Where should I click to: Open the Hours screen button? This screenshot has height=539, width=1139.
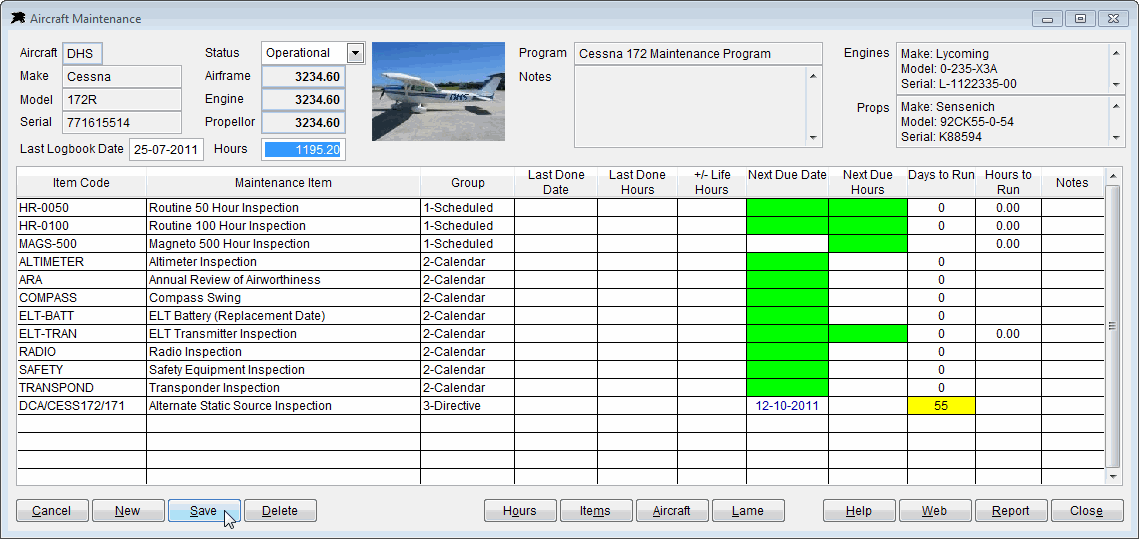pos(520,511)
